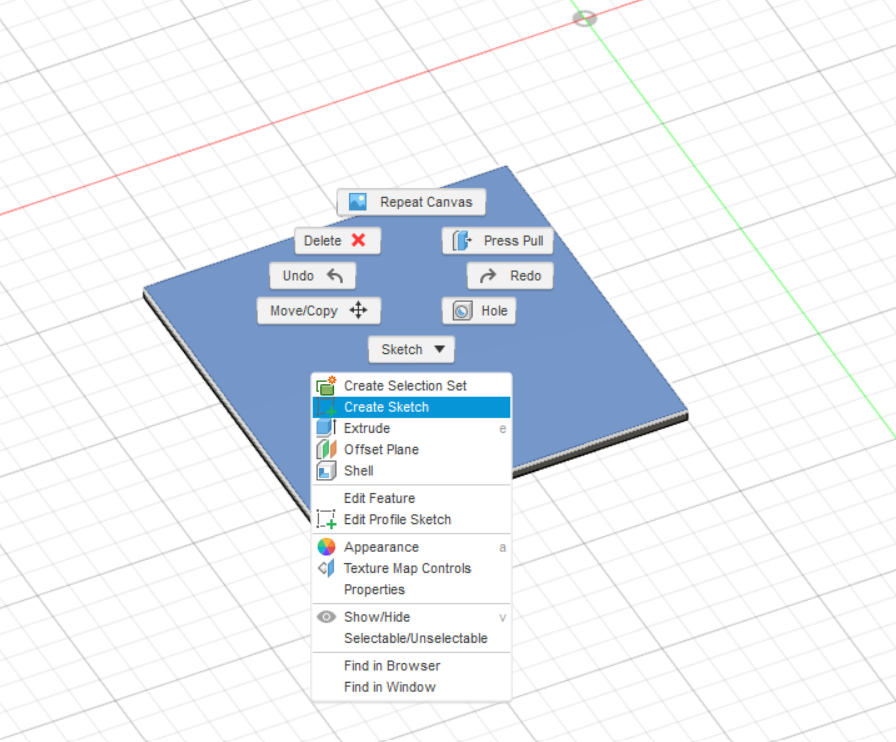Select Move/Copy in marking menu
Viewport: 896px width, 742px height.
319,311
